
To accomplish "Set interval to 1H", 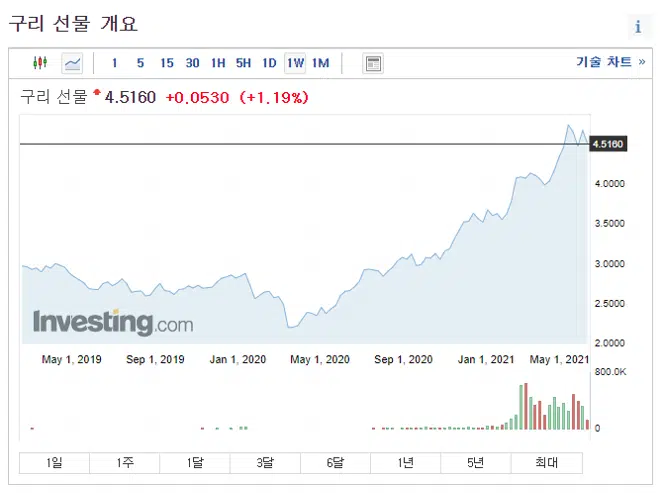I will 218,63.
